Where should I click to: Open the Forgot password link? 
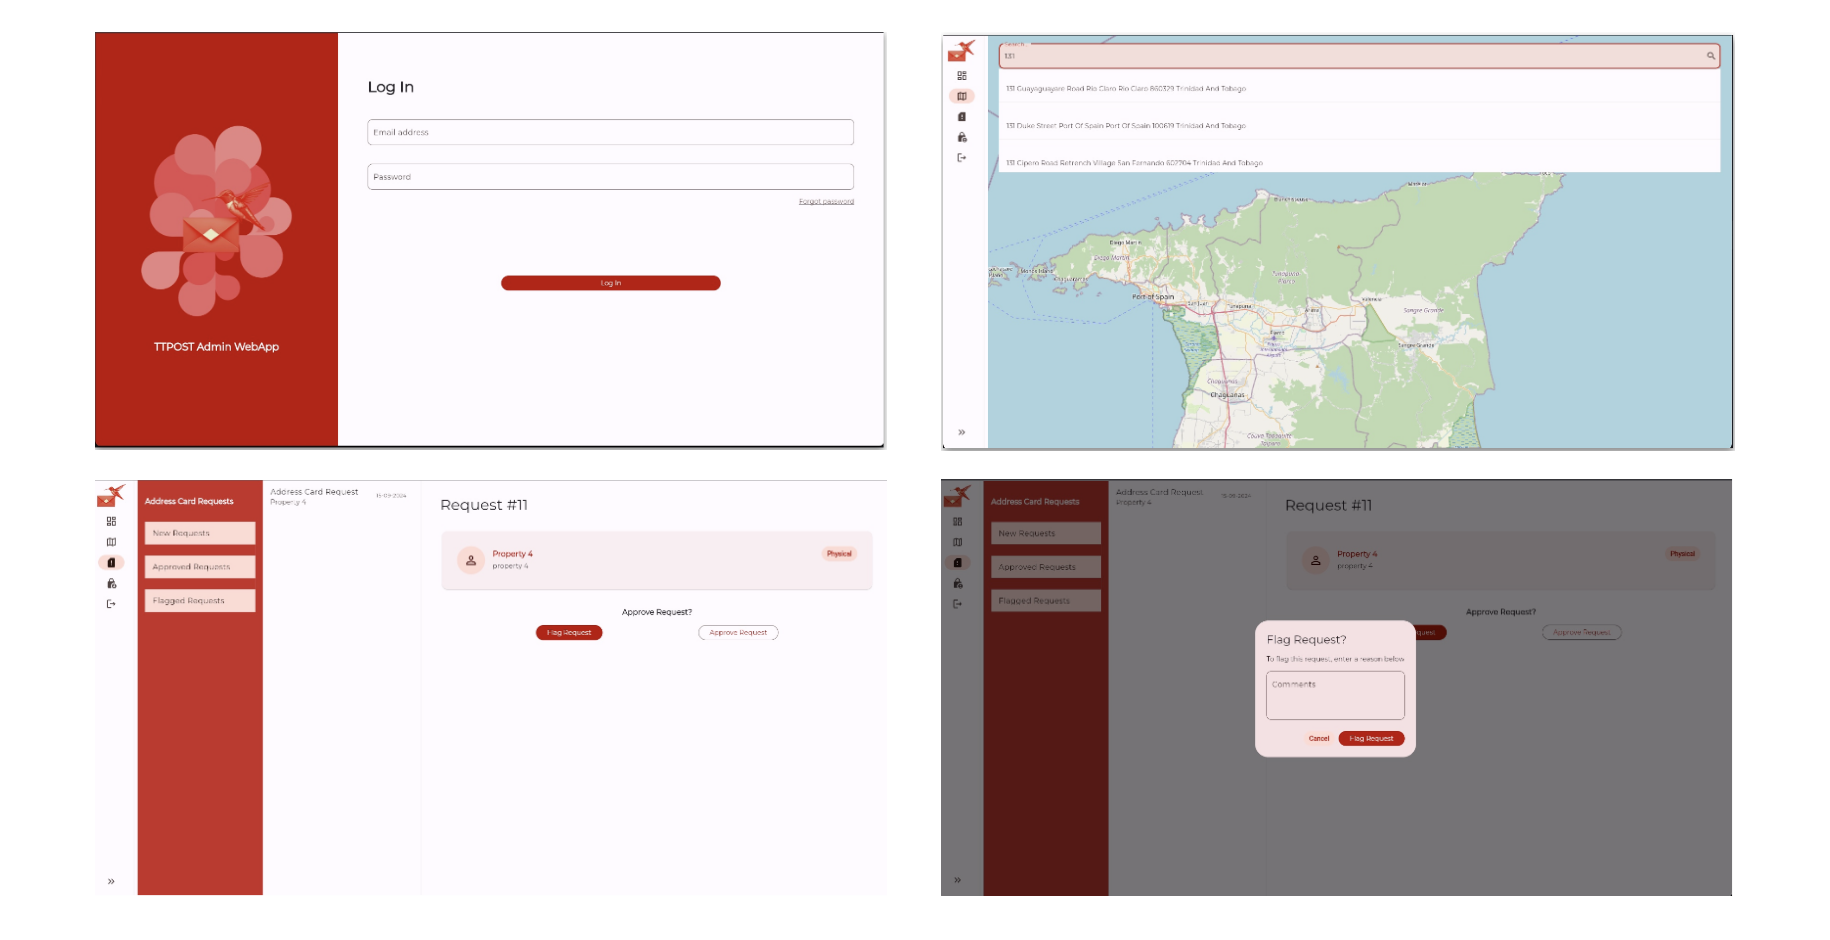tap(826, 202)
